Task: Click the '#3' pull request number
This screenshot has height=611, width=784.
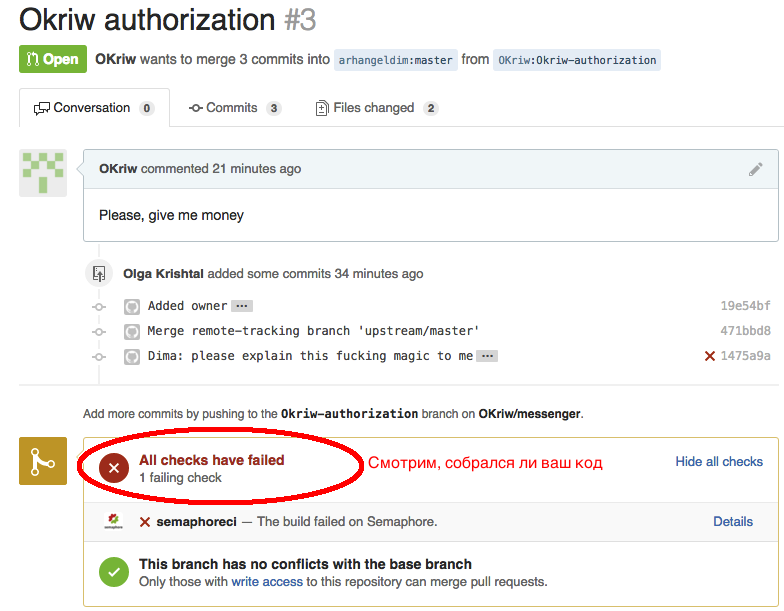Action: pyautogui.click(x=300, y=20)
